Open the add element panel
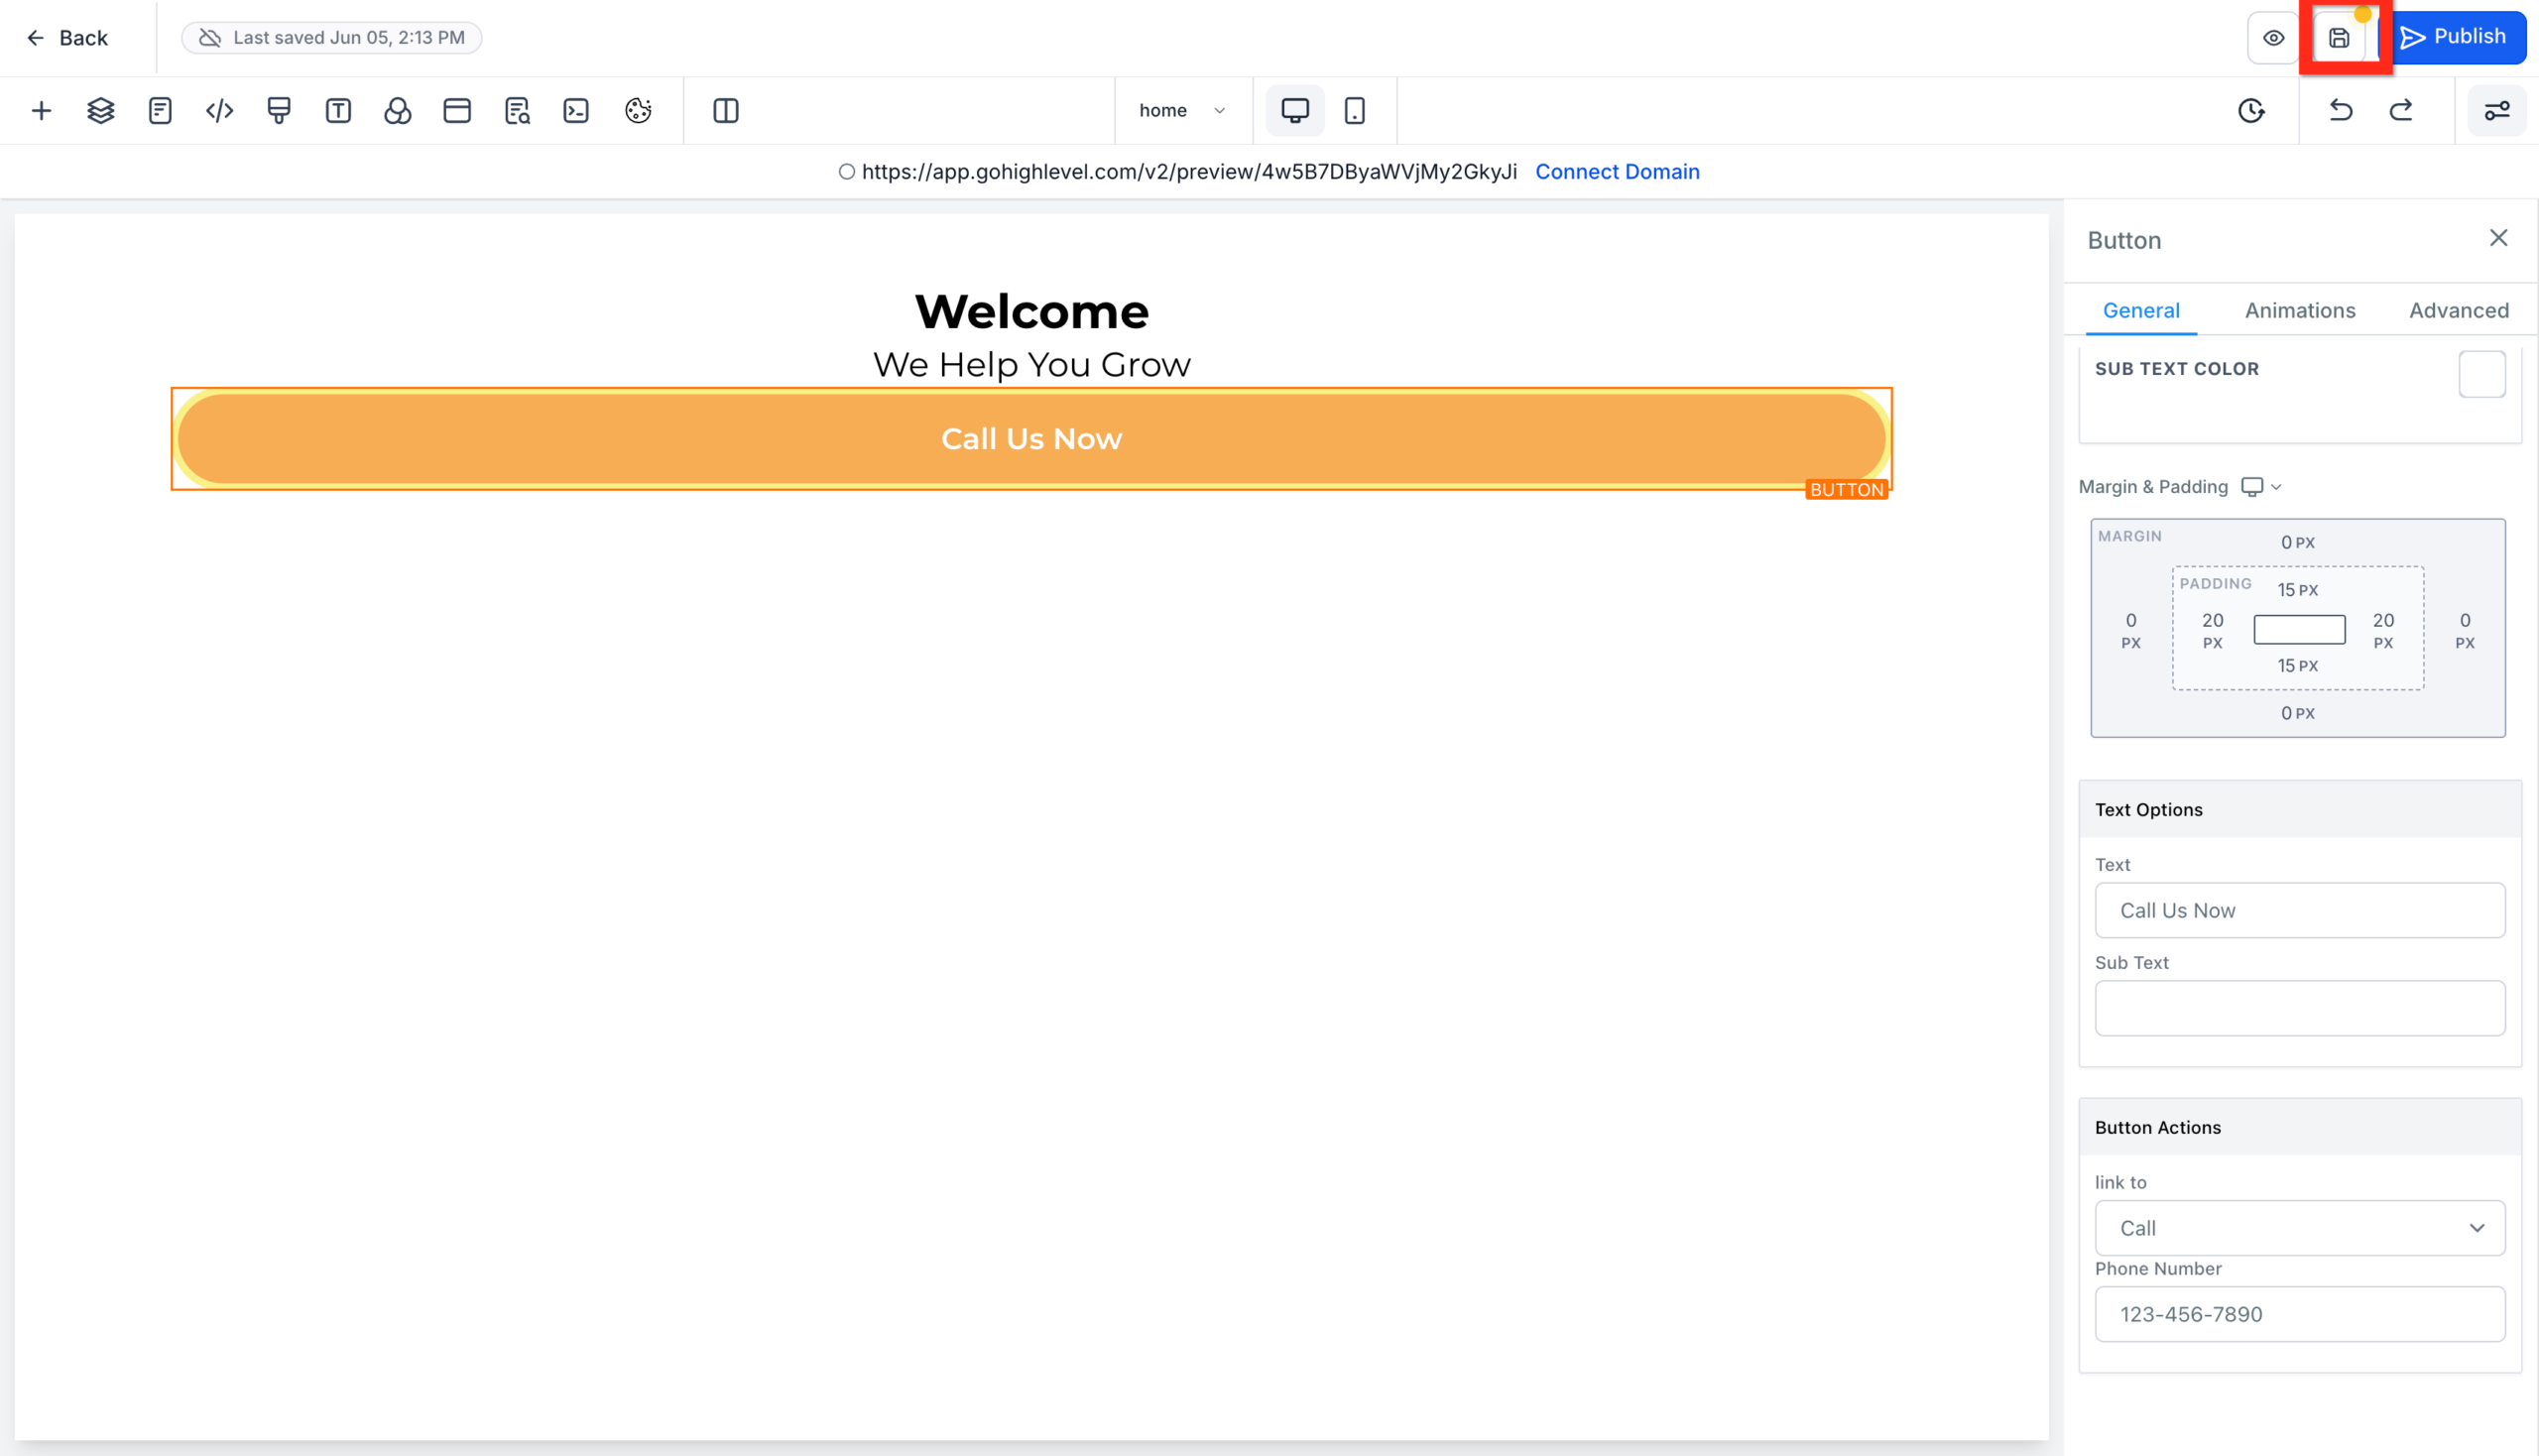The width and height of the screenshot is (2539, 1456). pyautogui.click(x=41, y=110)
